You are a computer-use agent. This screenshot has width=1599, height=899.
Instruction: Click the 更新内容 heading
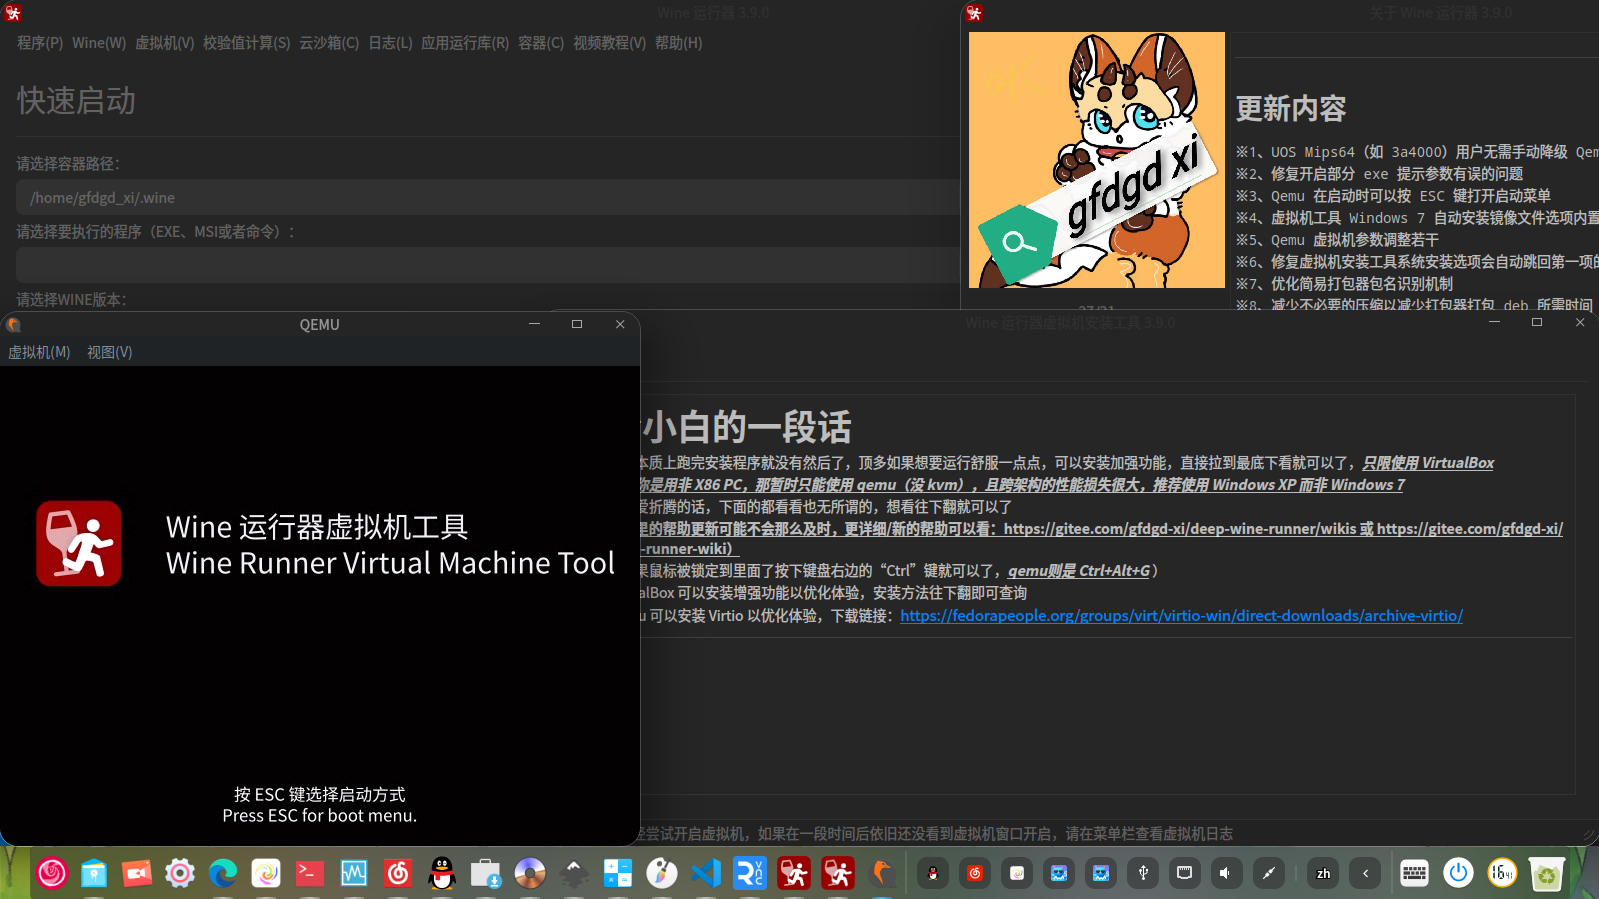1291,109
